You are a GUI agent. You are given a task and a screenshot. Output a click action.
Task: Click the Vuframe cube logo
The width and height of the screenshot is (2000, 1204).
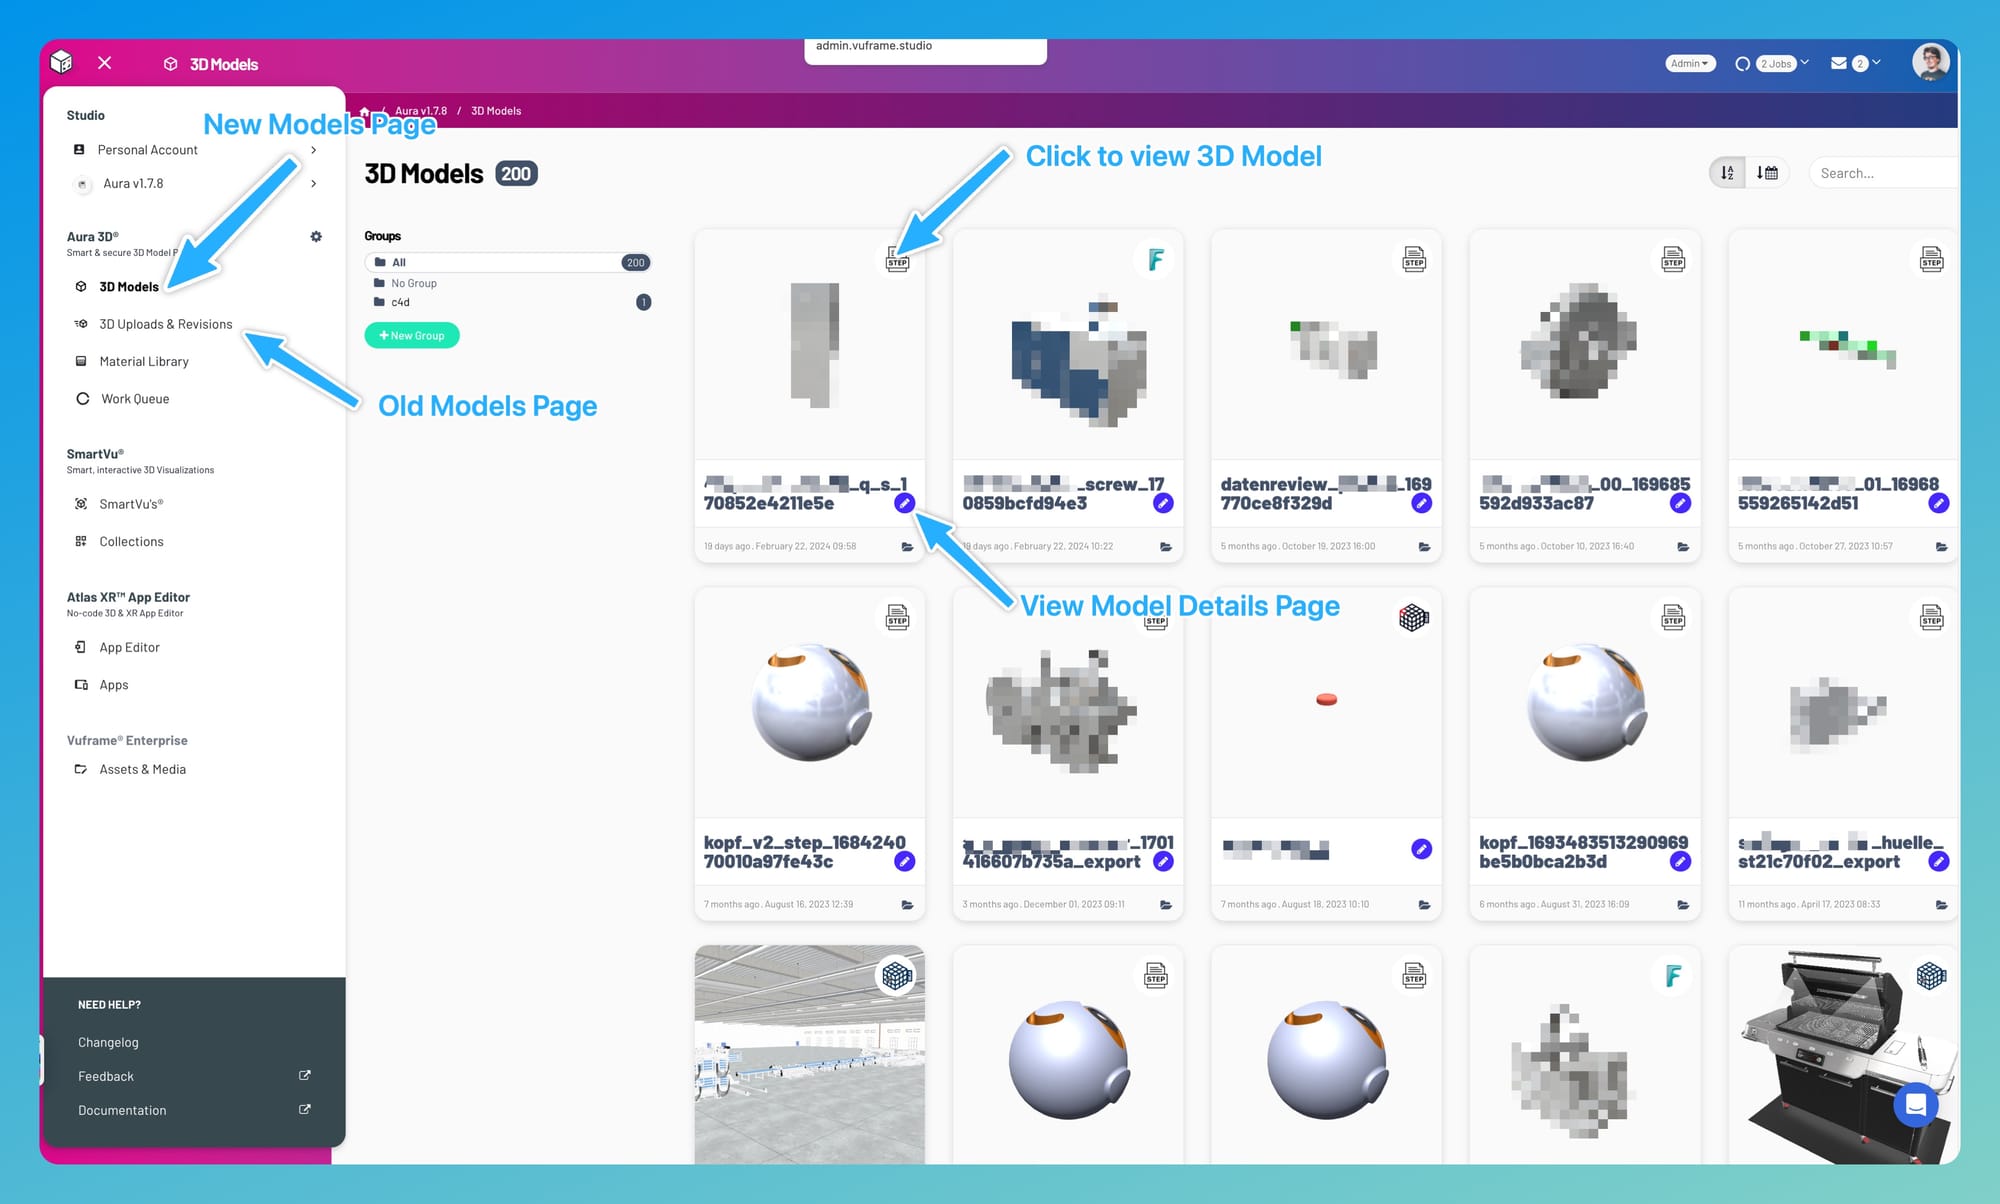coord(62,62)
